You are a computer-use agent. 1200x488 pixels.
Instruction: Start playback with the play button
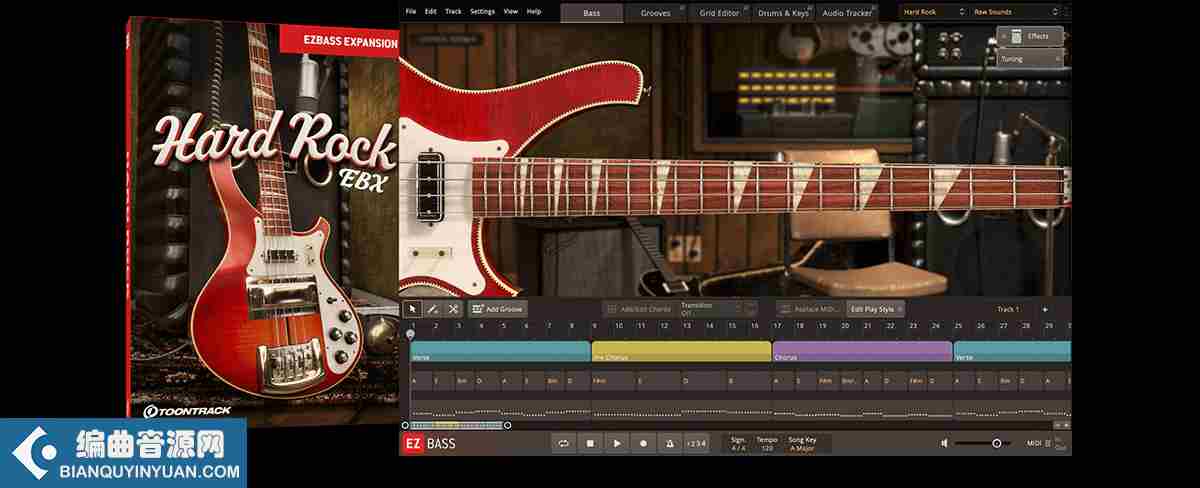617,443
